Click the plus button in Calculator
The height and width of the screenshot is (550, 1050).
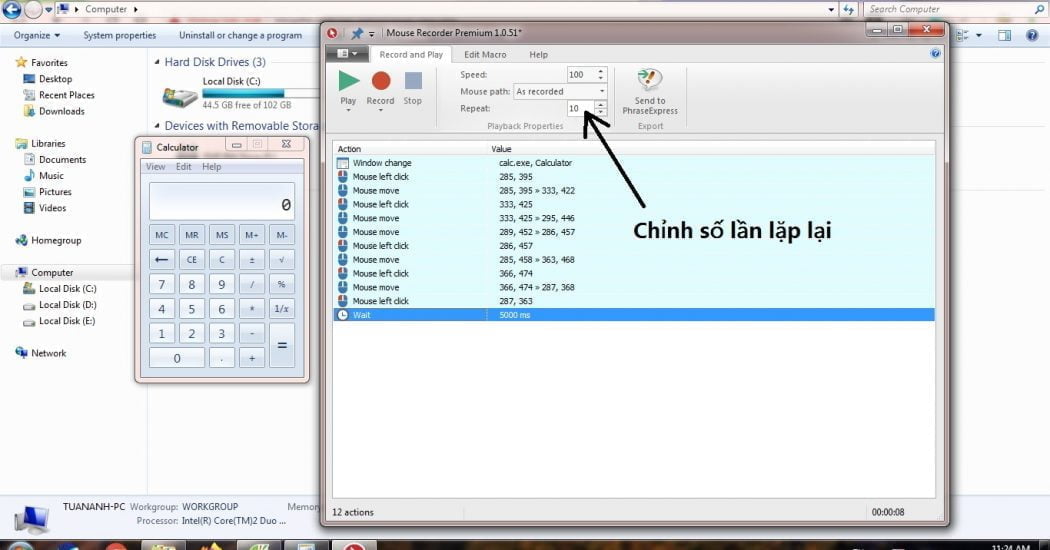tap(252, 358)
